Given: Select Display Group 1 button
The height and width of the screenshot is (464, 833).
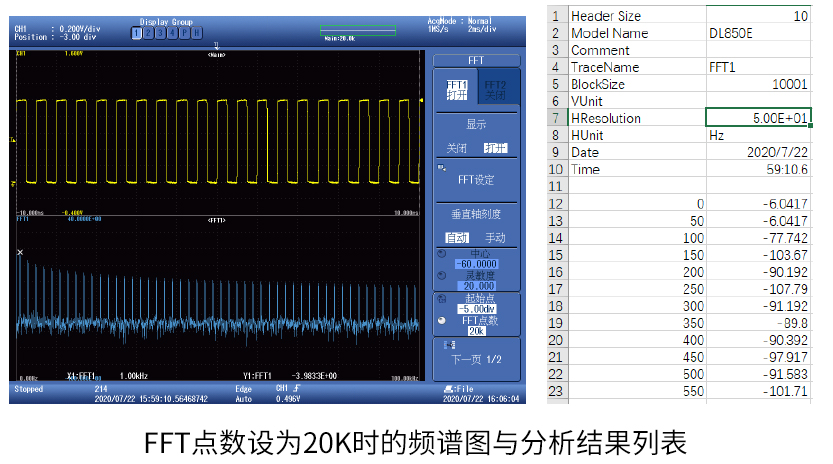Looking at the screenshot, I should pos(136,33).
